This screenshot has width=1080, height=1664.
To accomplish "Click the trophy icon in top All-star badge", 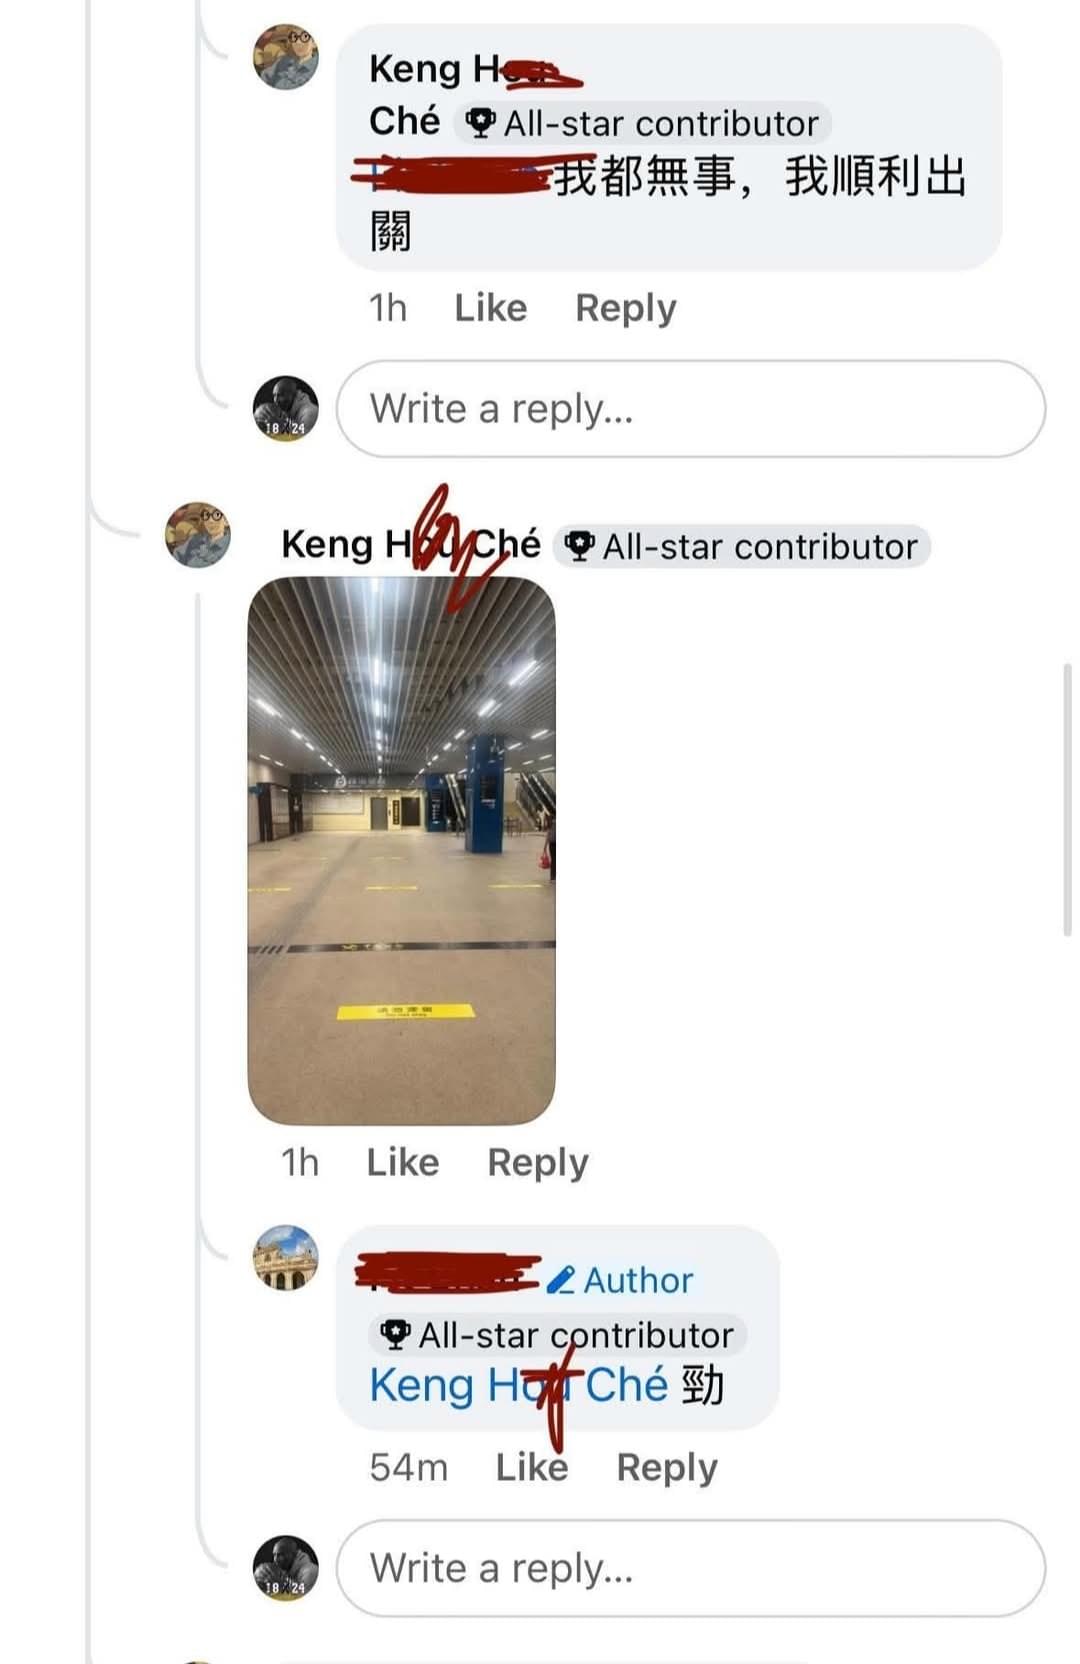I will tap(481, 124).
